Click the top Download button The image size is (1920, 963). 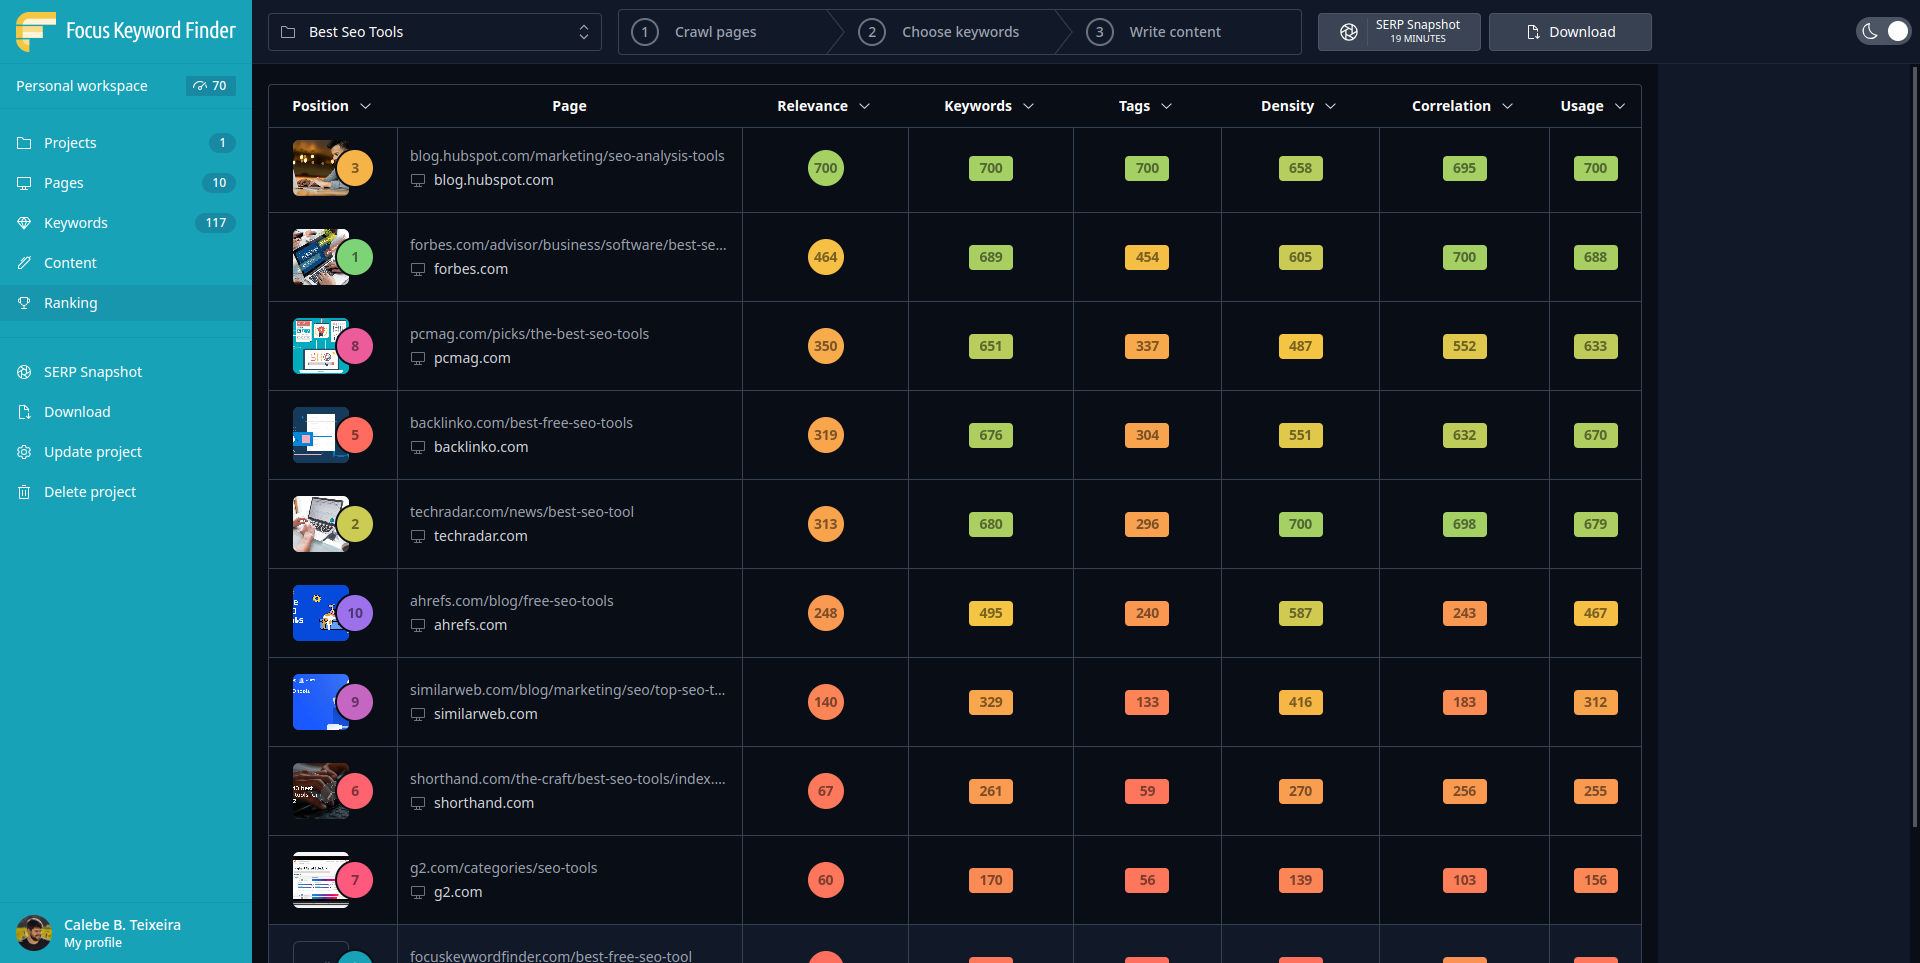coord(1570,32)
